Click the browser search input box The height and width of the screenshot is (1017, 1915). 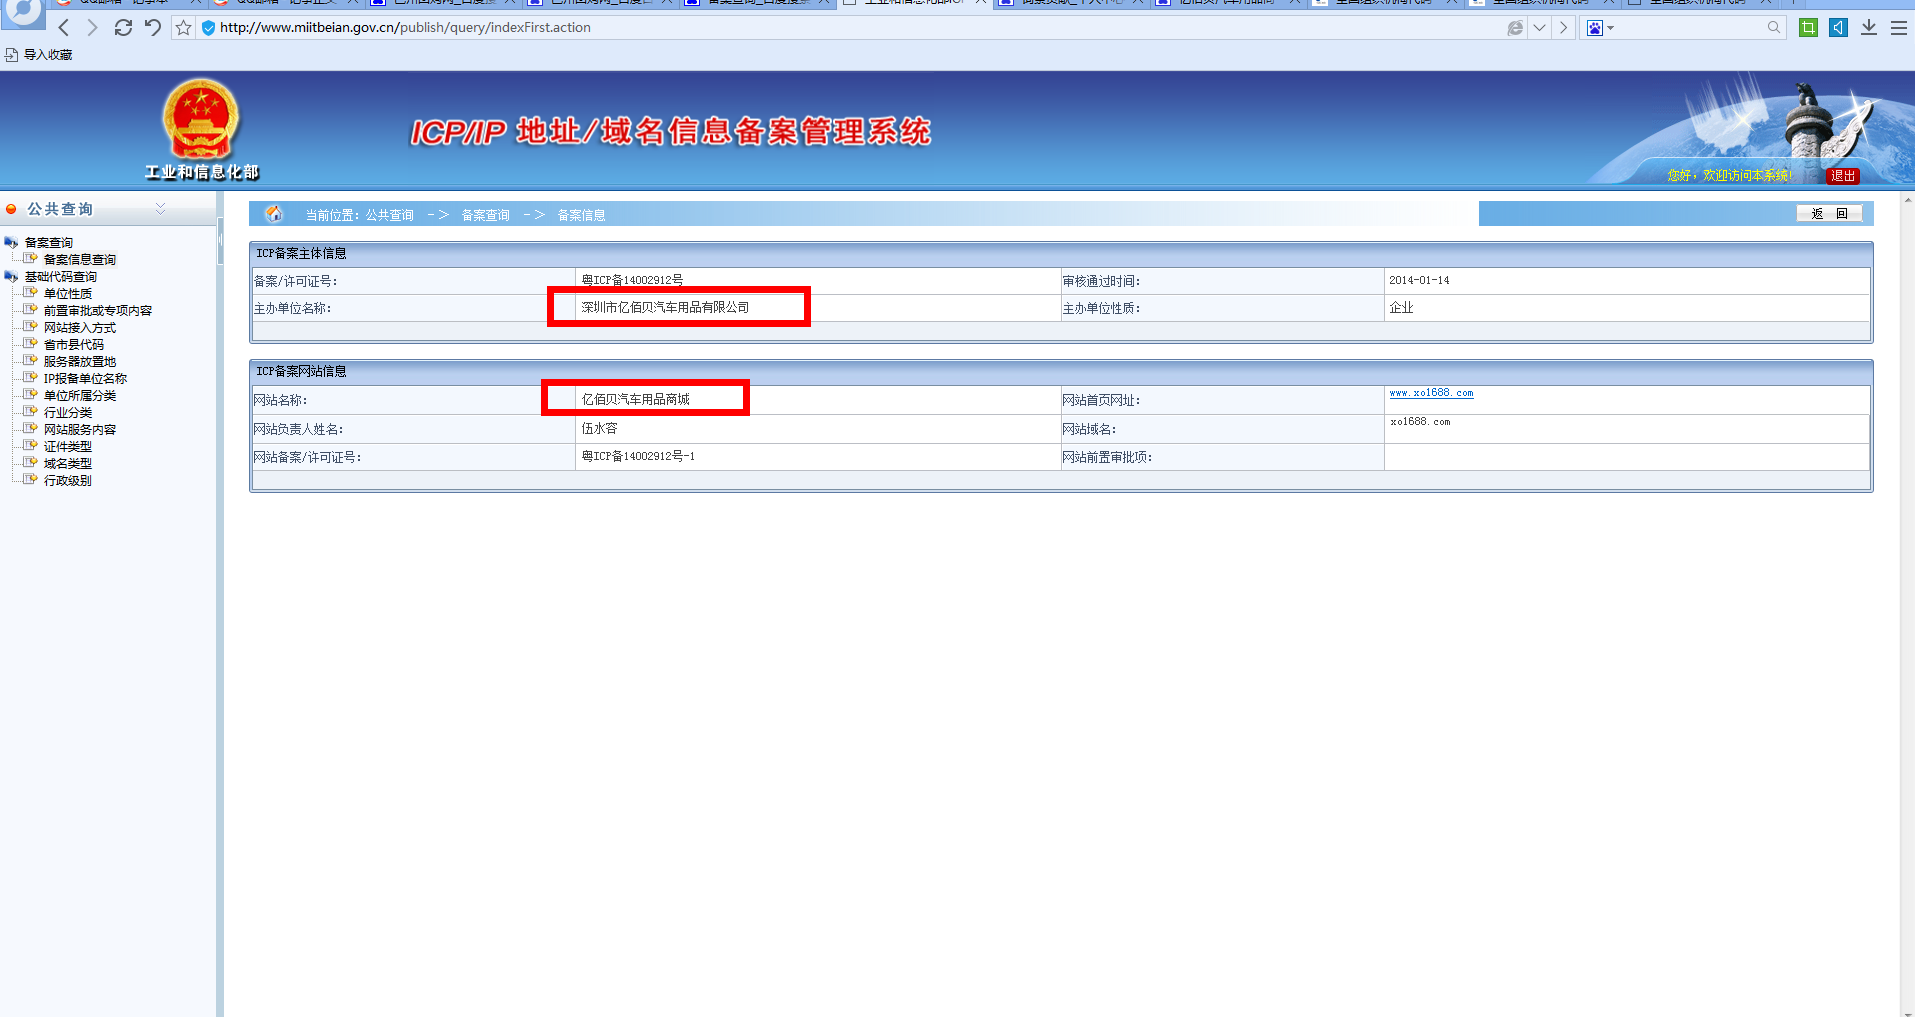(1690, 28)
